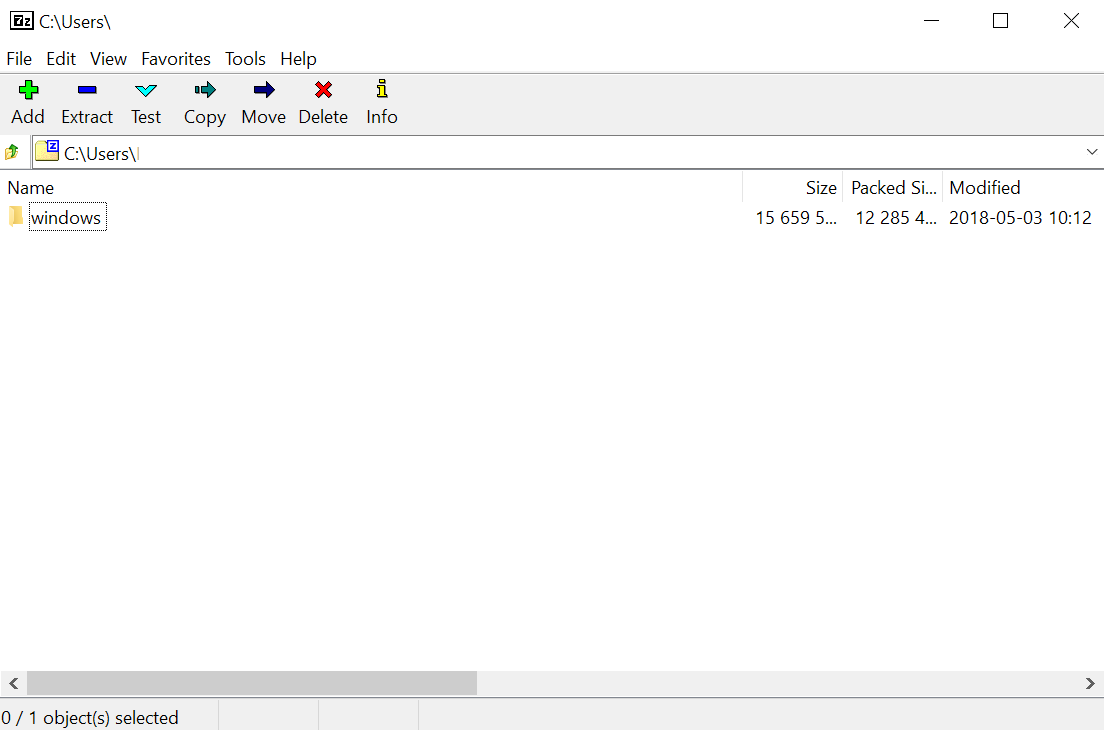The height and width of the screenshot is (730, 1104).
Task: Click the red Delete X icon
Action: 323,90
